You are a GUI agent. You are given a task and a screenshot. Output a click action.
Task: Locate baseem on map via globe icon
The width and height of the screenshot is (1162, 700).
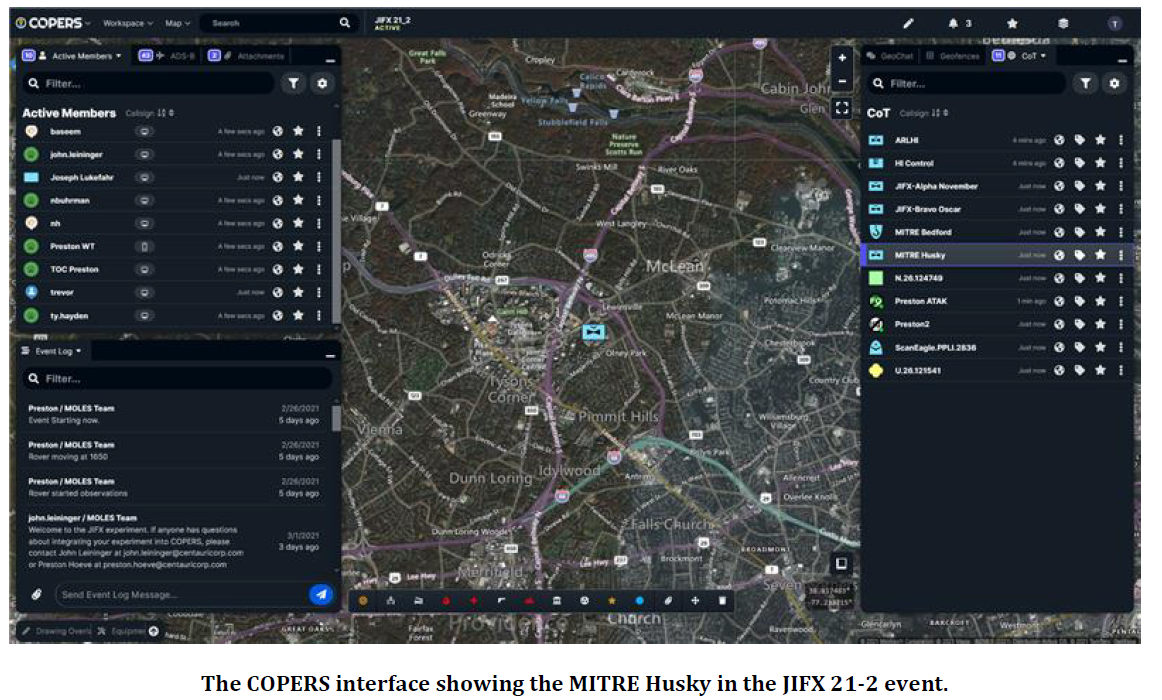click(277, 131)
